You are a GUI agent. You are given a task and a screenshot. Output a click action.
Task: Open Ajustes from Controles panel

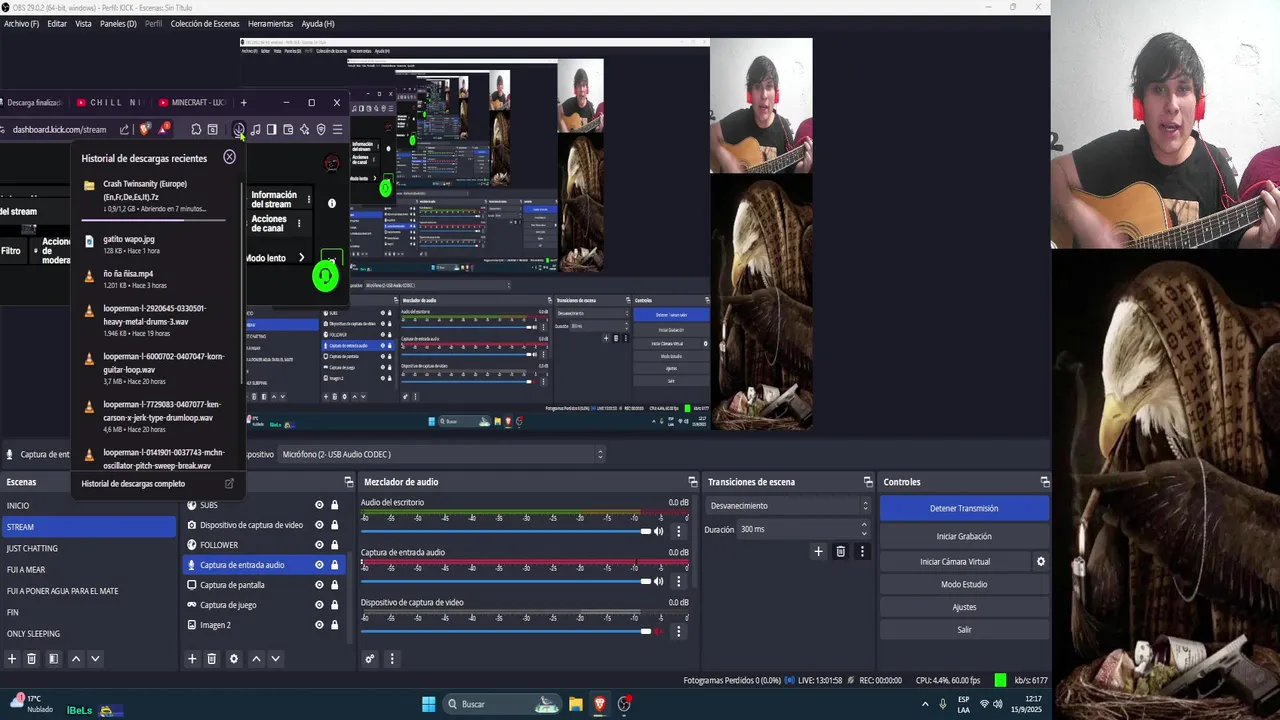click(x=964, y=607)
